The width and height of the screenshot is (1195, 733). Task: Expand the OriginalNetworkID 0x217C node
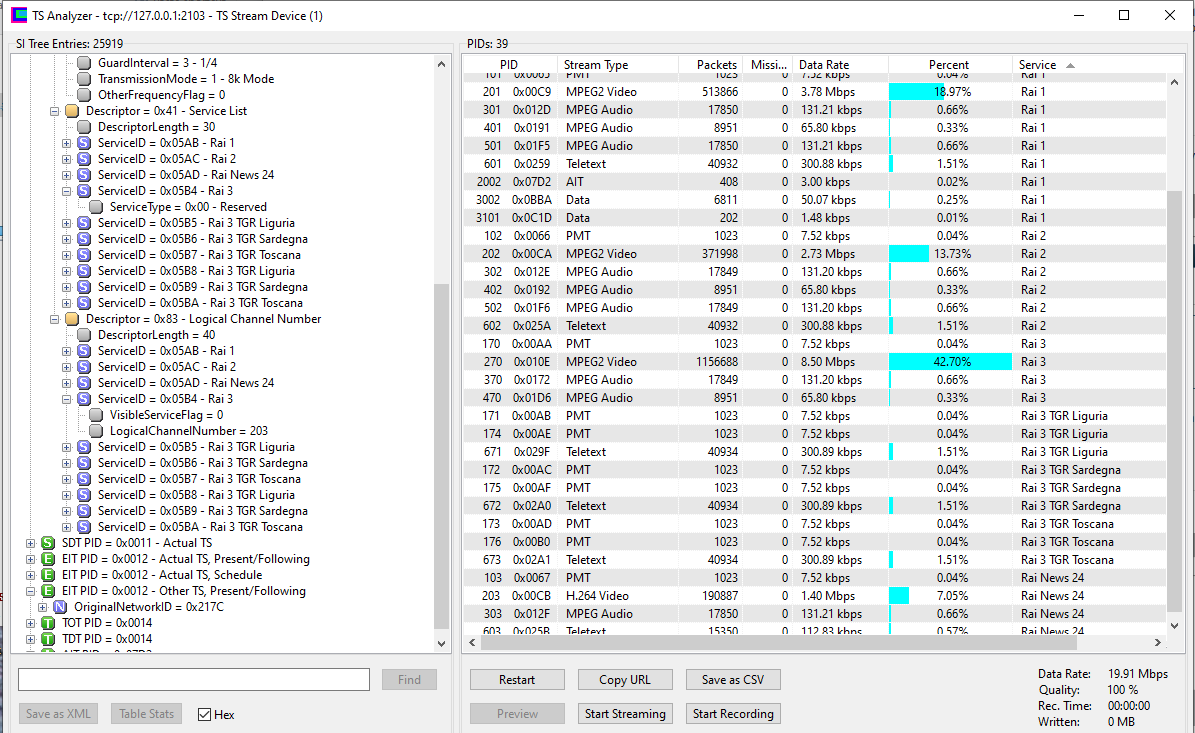[43, 607]
